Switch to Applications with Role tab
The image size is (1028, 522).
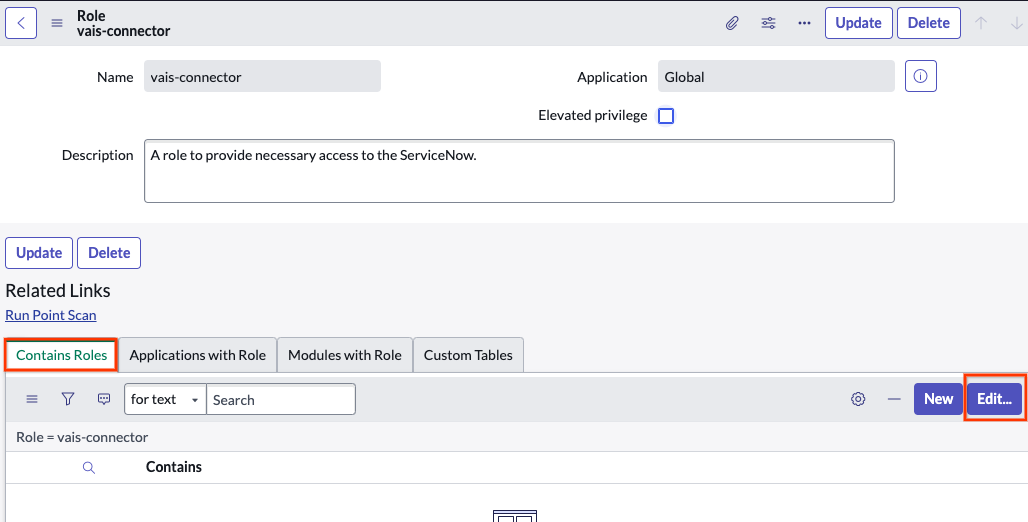pos(198,355)
